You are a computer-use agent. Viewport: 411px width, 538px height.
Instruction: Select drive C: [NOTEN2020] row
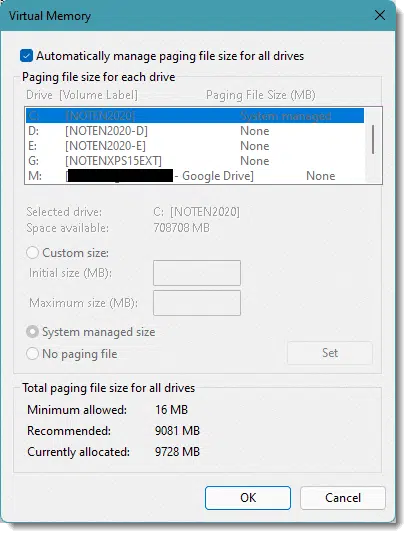click(x=195, y=116)
